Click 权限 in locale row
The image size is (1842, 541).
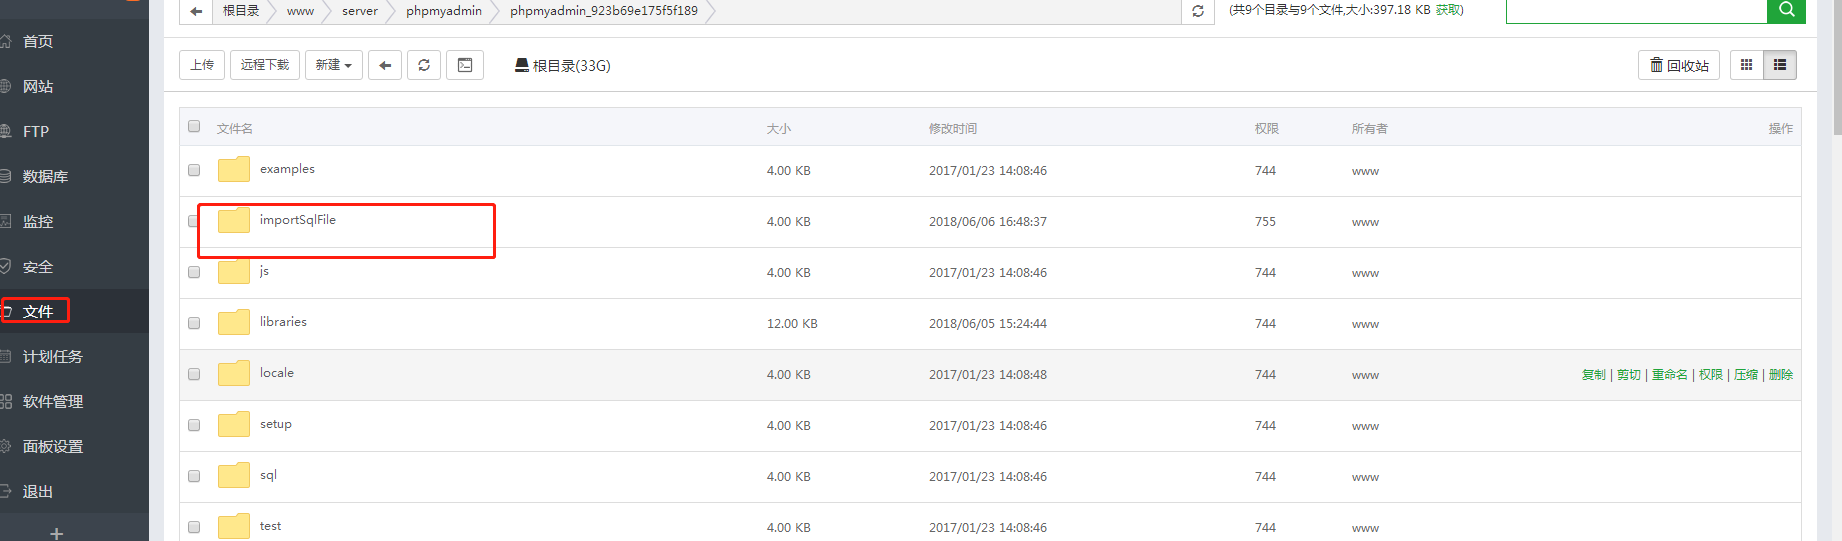[1711, 375]
